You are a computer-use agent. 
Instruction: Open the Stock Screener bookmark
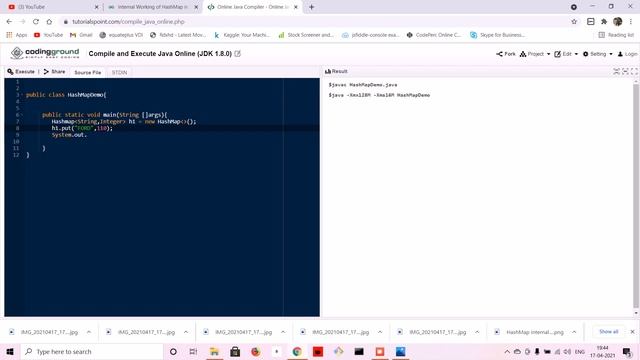coord(306,35)
